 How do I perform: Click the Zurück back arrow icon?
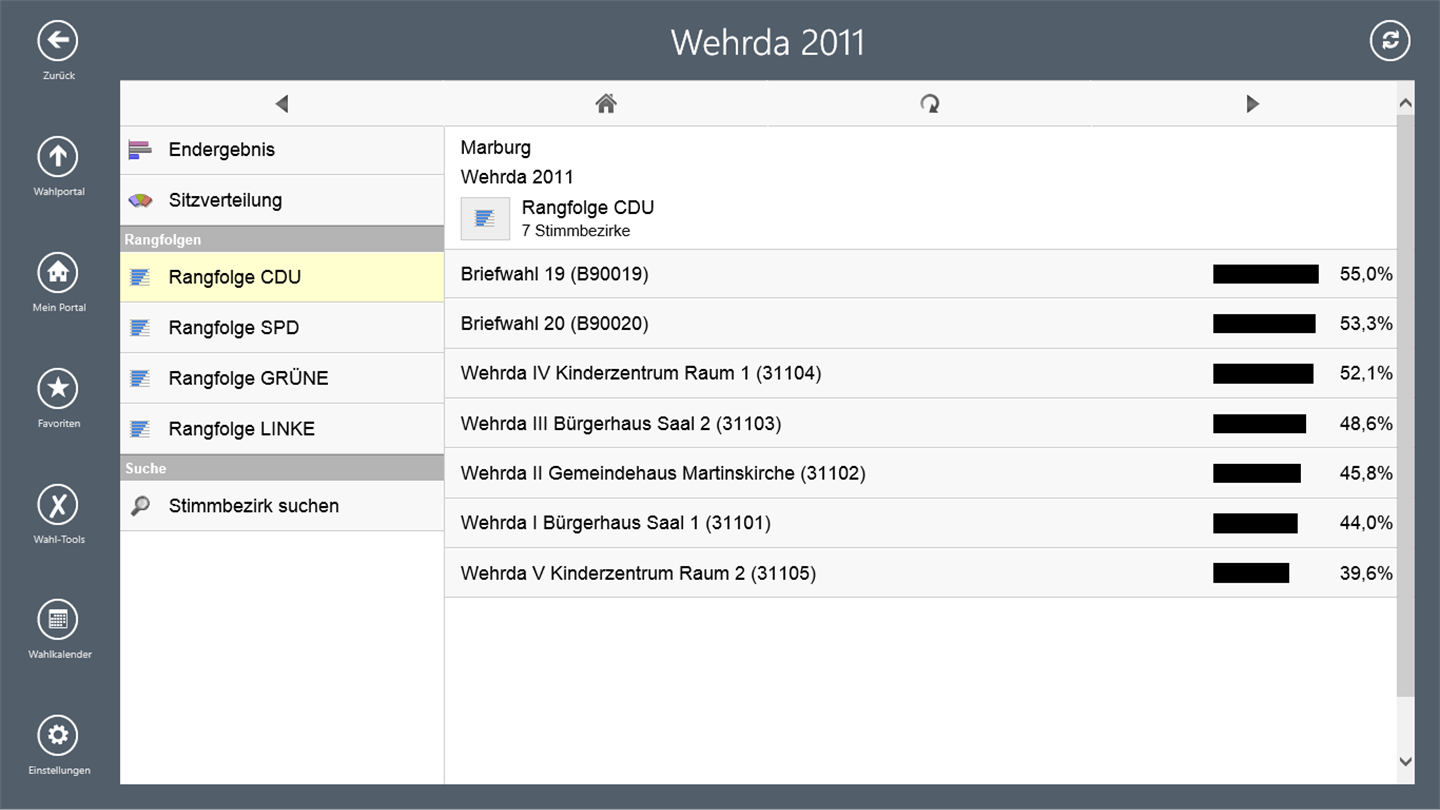[x=58, y=41]
